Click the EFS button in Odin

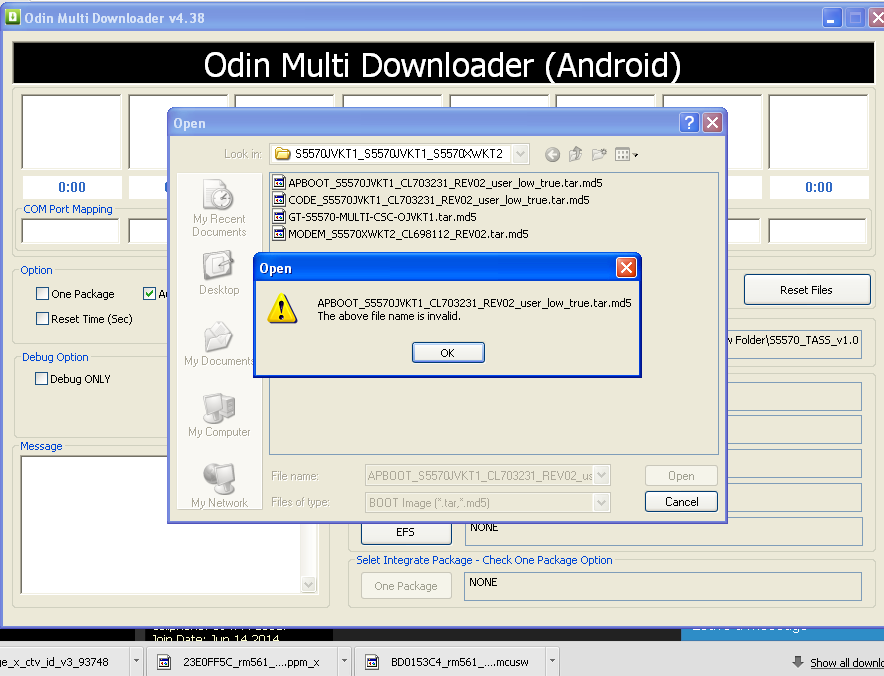[406, 533]
